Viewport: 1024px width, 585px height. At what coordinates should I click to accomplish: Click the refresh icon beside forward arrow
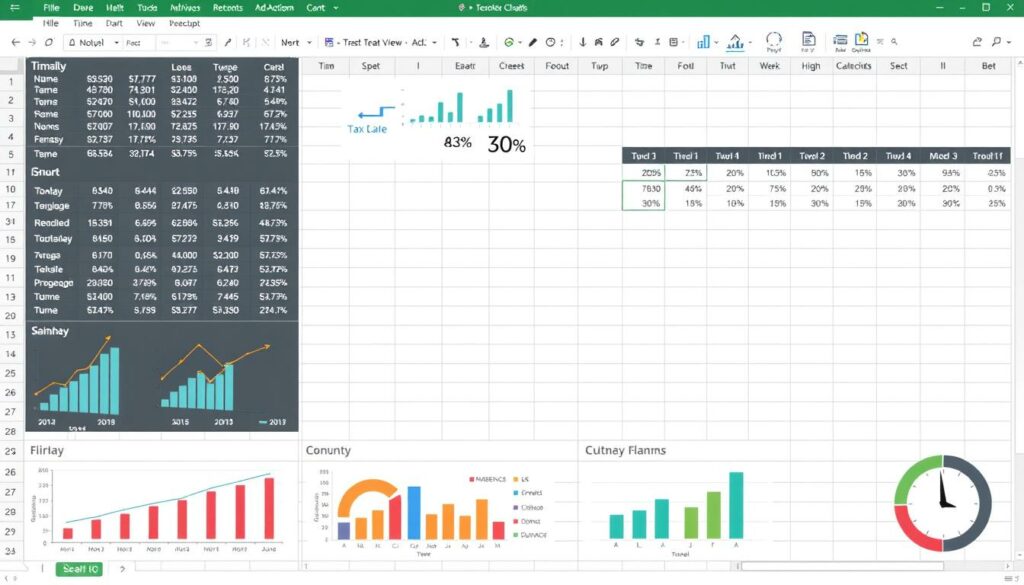[49, 42]
